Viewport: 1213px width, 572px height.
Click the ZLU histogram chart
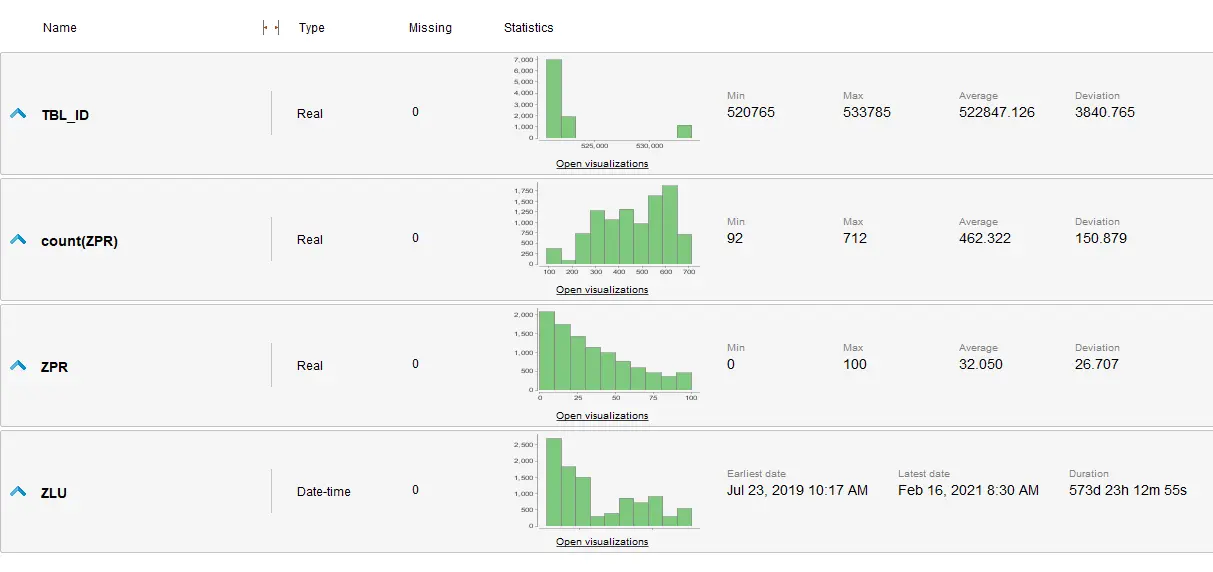(x=617, y=480)
